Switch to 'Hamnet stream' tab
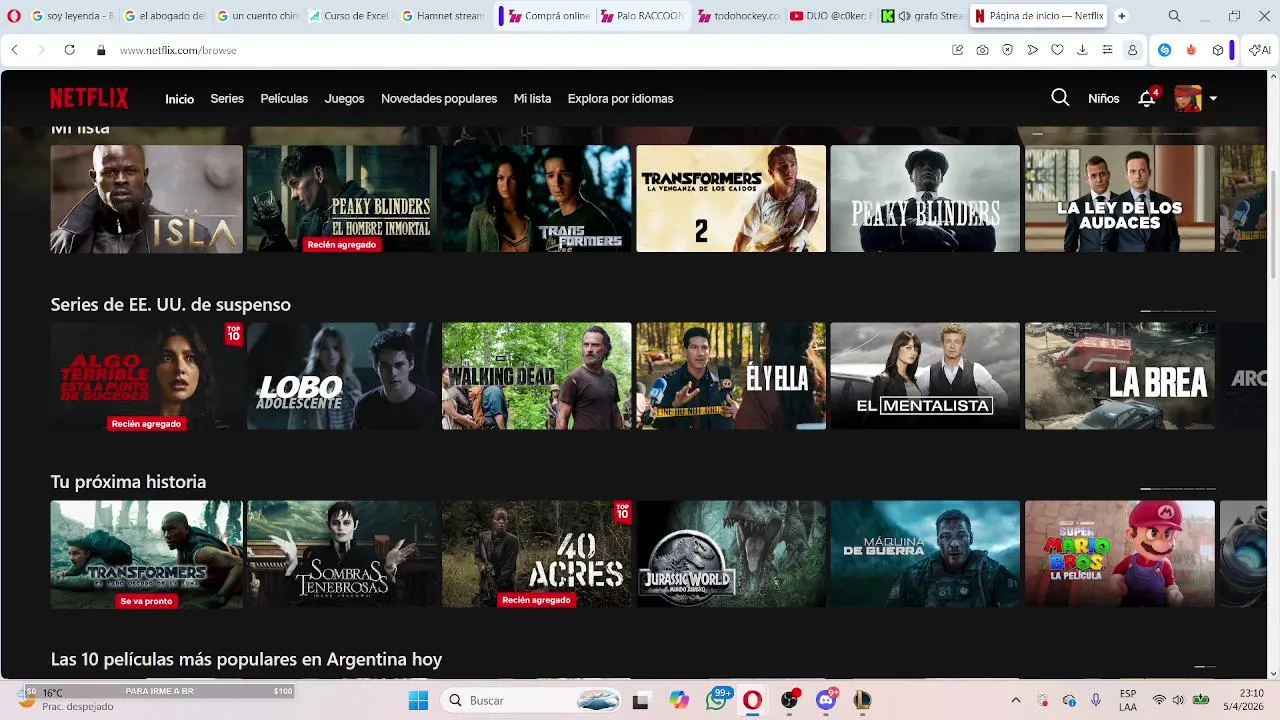 (x=442, y=16)
